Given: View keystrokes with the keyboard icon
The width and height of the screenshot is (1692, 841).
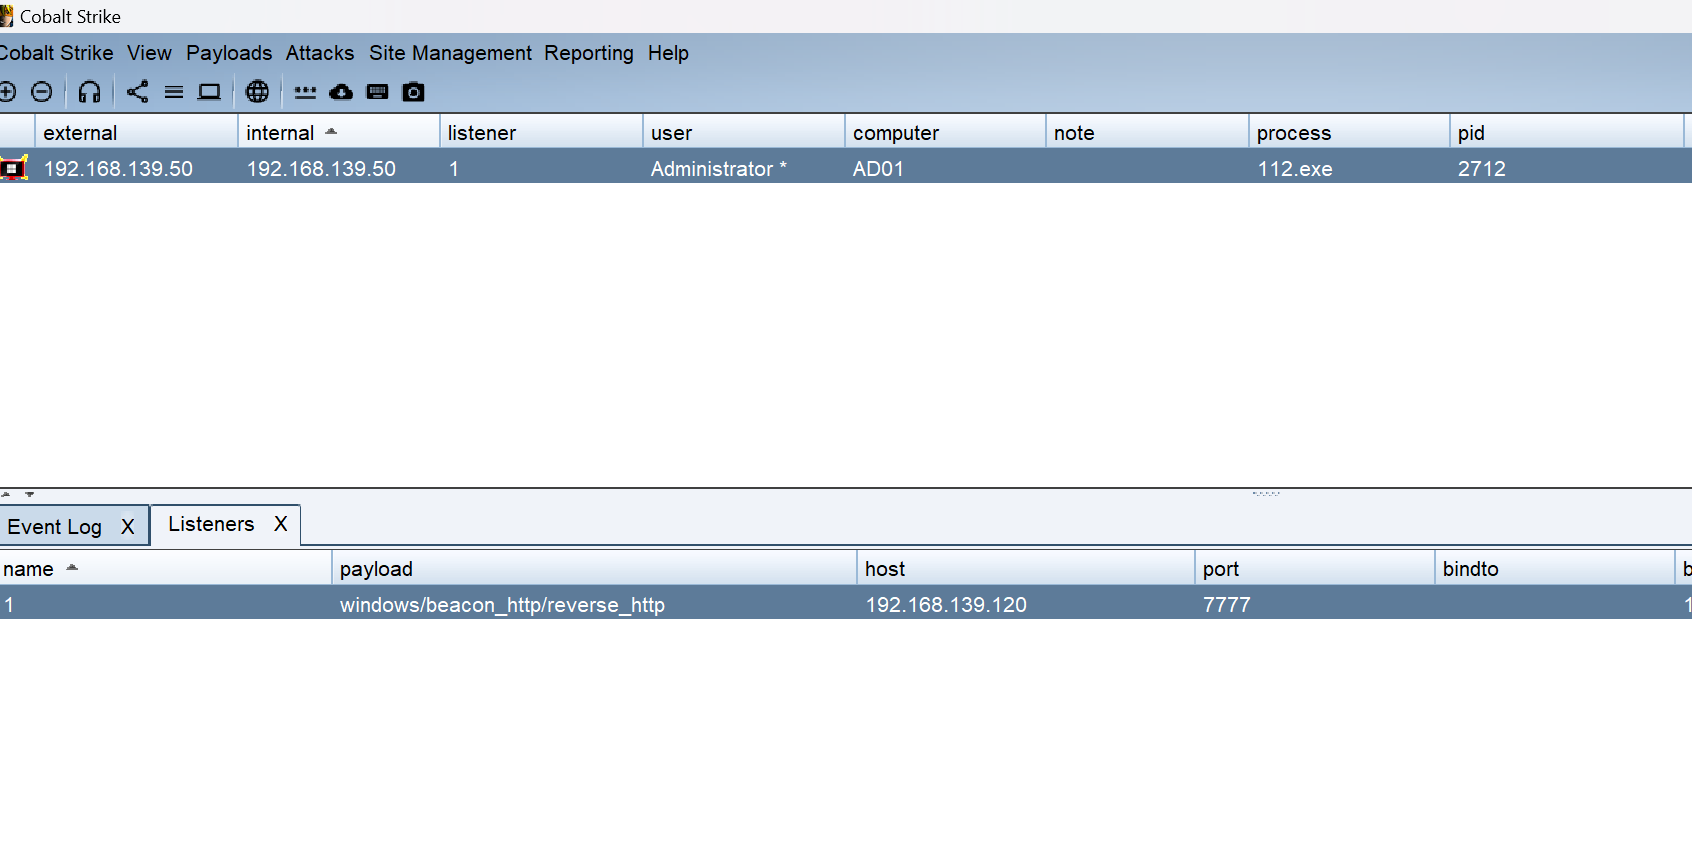Looking at the screenshot, I should (377, 92).
